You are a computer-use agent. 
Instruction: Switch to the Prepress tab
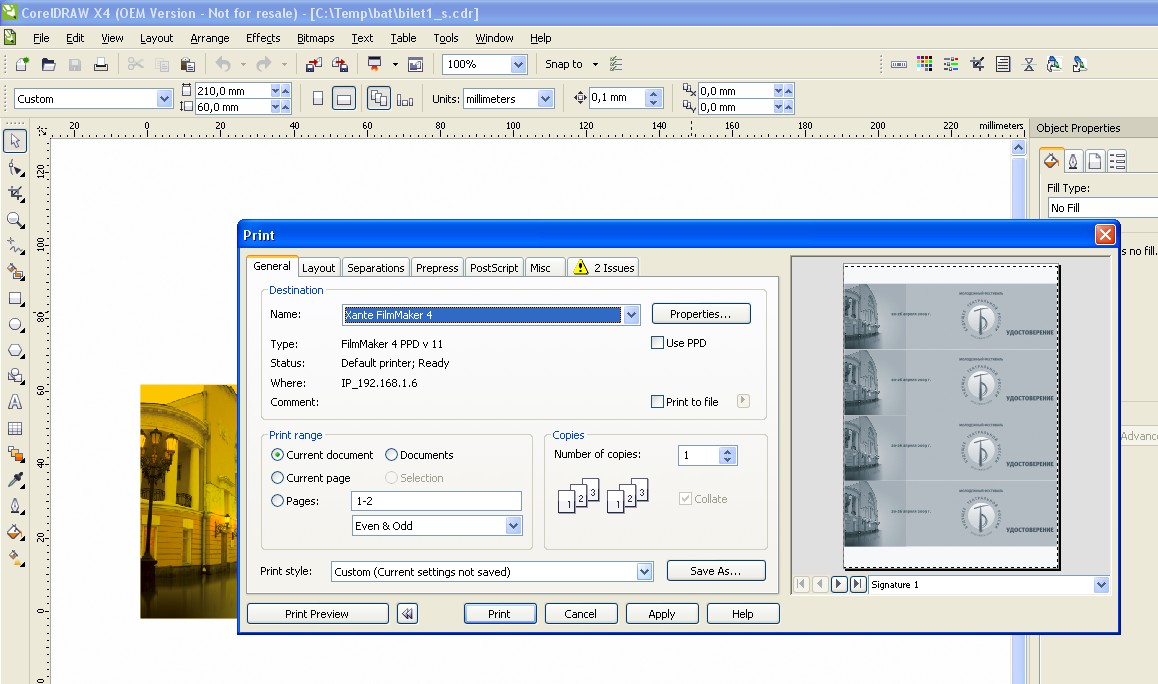pyautogui.click(x=437, y=268)
